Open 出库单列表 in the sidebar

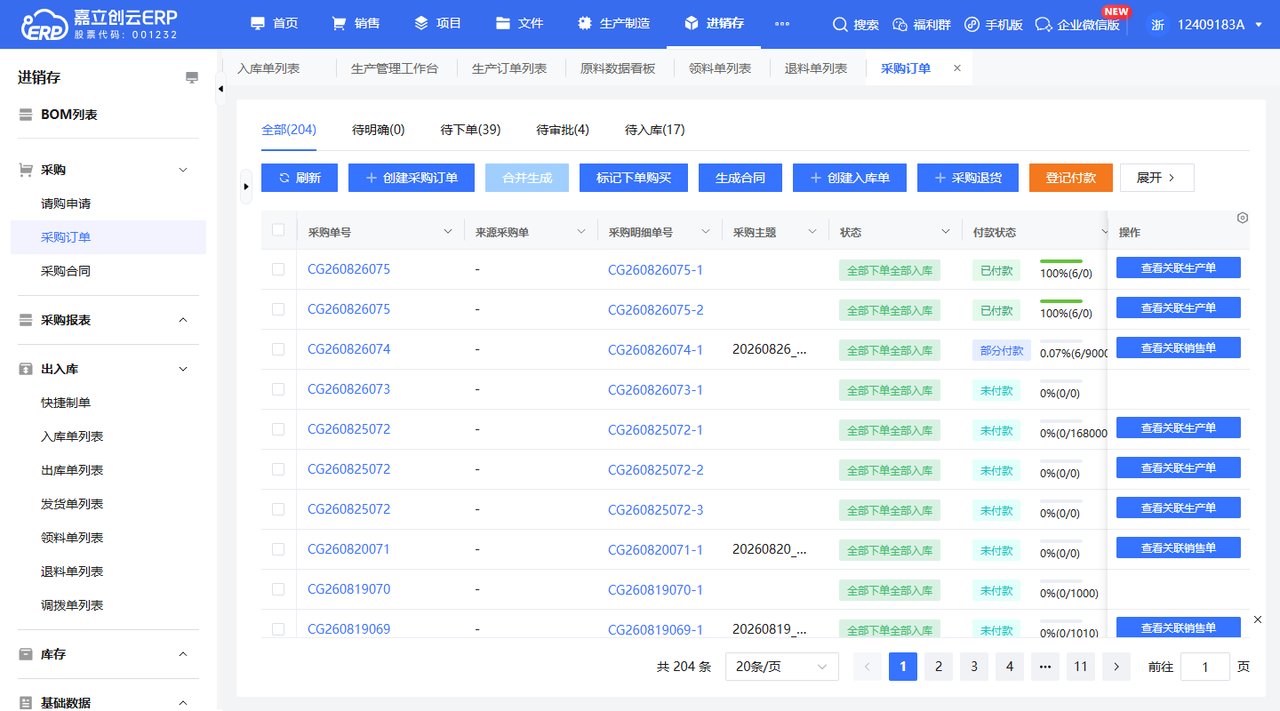(x=72, y=470)
